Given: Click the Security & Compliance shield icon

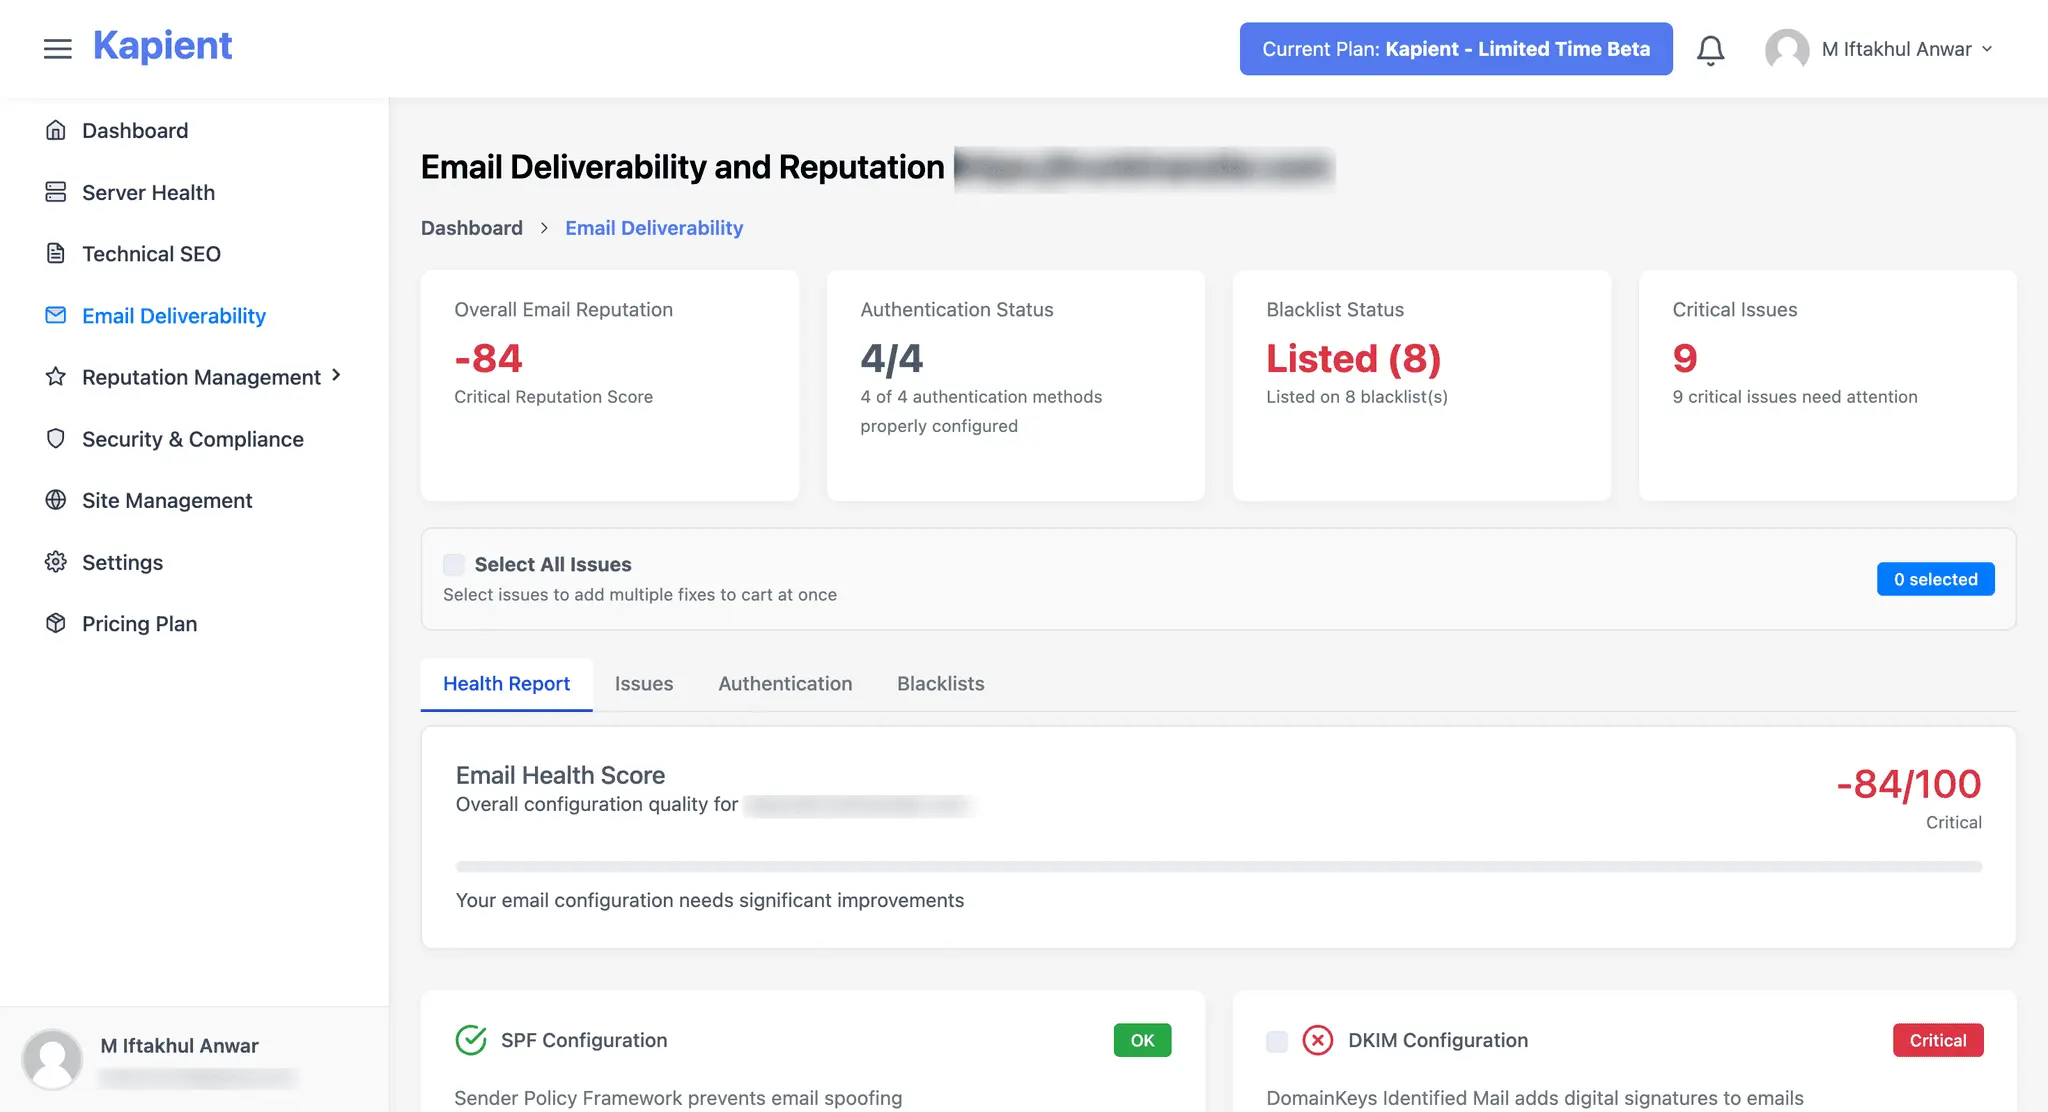Looking at the screenshot, I should pyautogui.click(x=56, y=439).
